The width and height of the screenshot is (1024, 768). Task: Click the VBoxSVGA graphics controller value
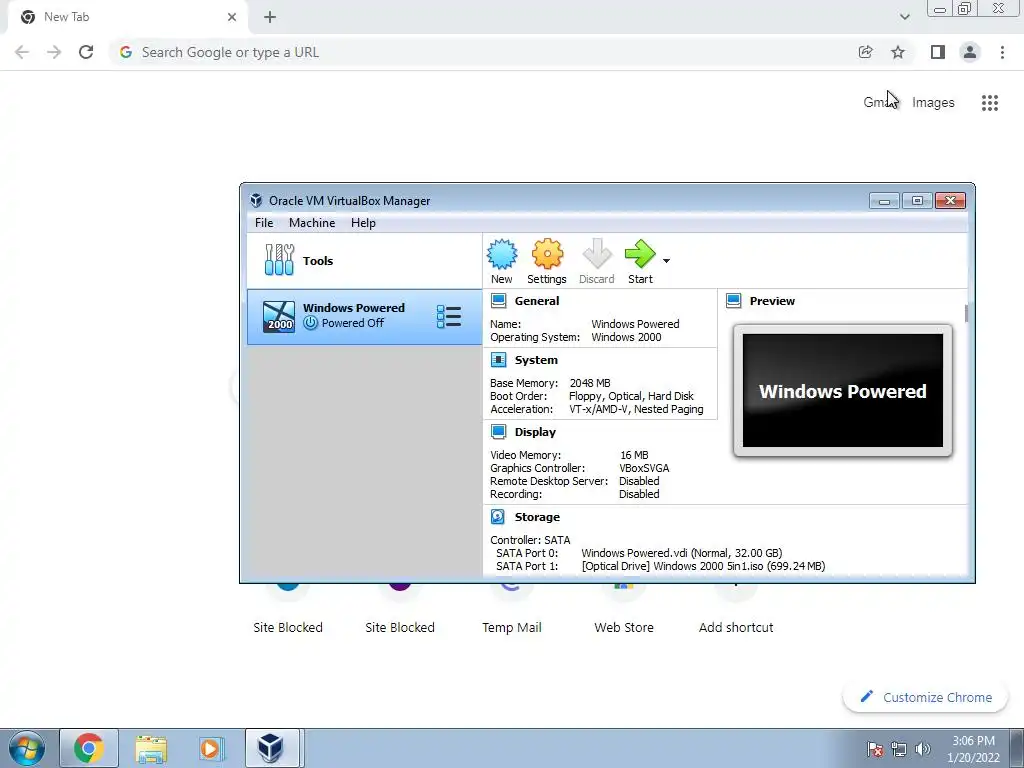click(x=644, y=468)
